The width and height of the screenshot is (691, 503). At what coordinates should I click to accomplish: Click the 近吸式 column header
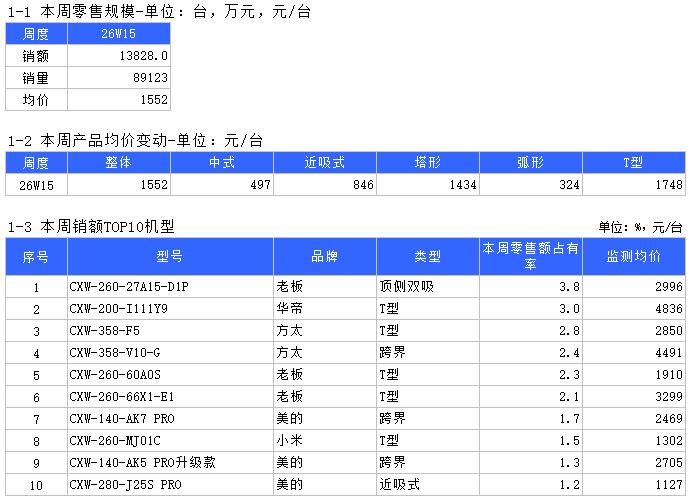coord(325,163)
